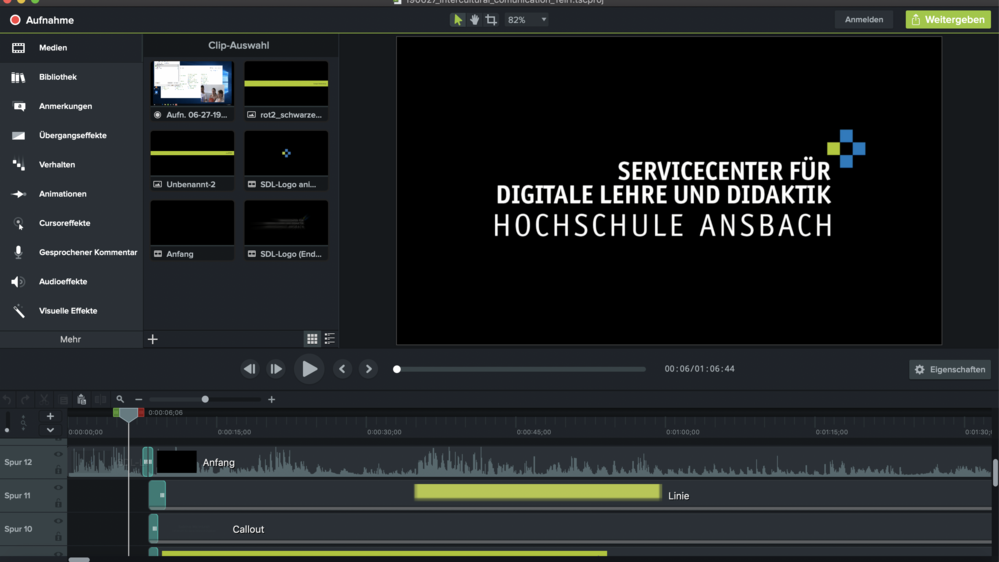999x562 pixels.
Task: Click the redo arrow in timeline toolbar
Action: (25, 400)
